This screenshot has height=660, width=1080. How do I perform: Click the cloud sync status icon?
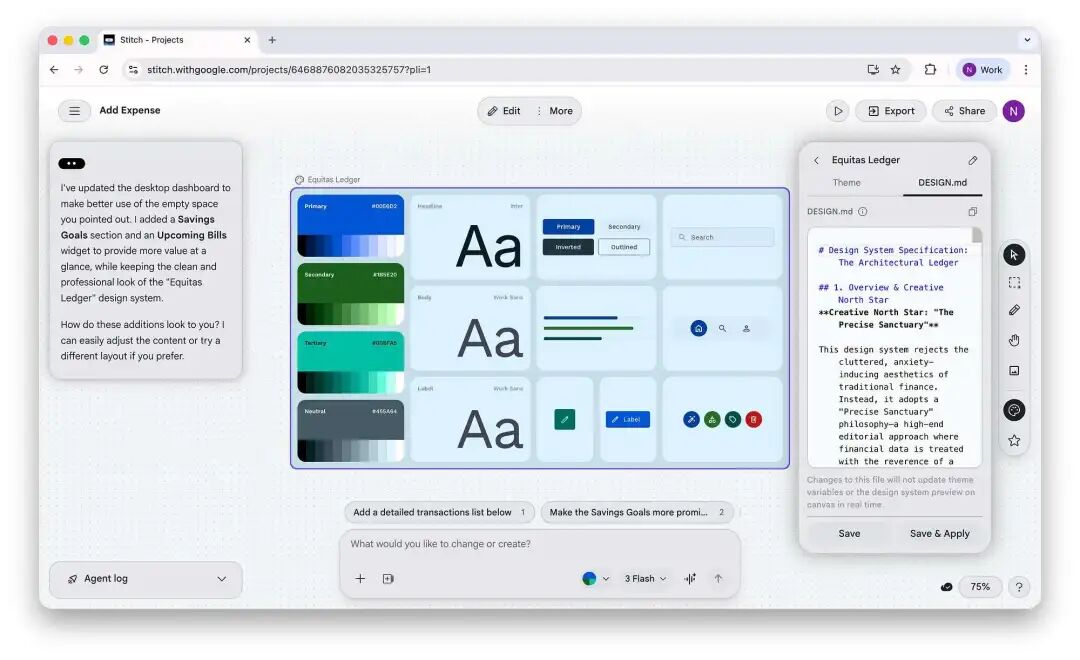coord(946,587)
